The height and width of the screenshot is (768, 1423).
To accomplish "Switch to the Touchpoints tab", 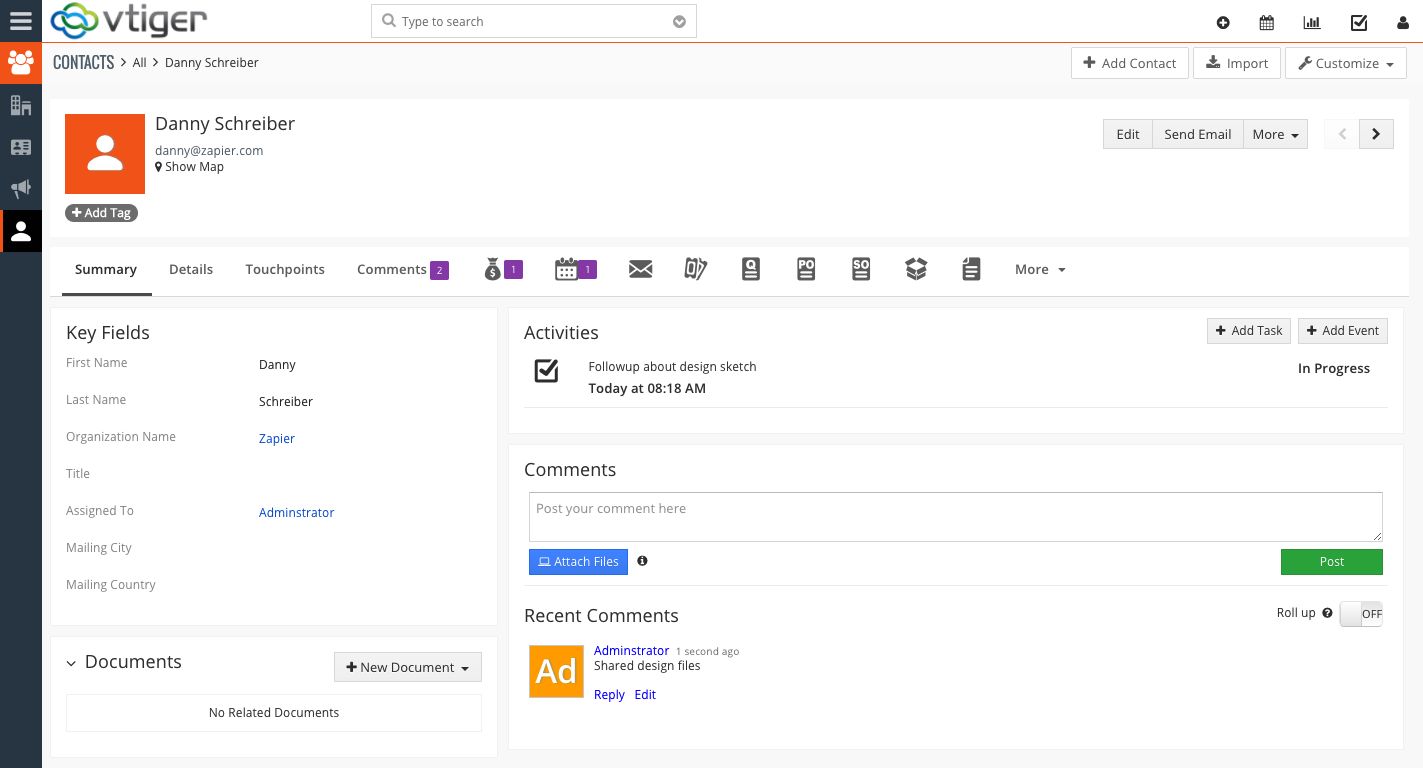I will click(x=285, y=269).
